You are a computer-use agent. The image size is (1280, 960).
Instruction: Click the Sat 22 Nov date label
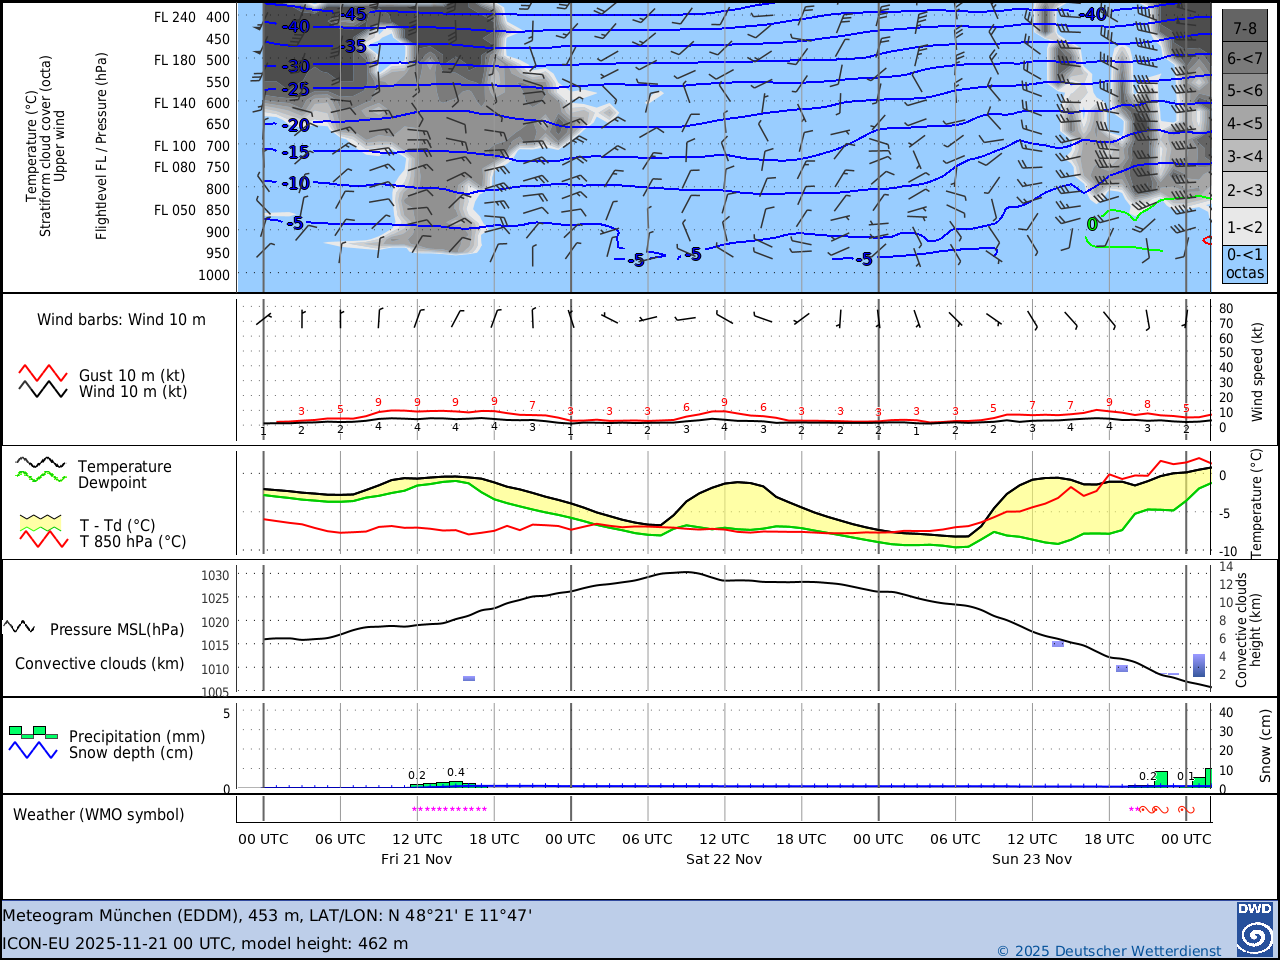pos(724,859)
